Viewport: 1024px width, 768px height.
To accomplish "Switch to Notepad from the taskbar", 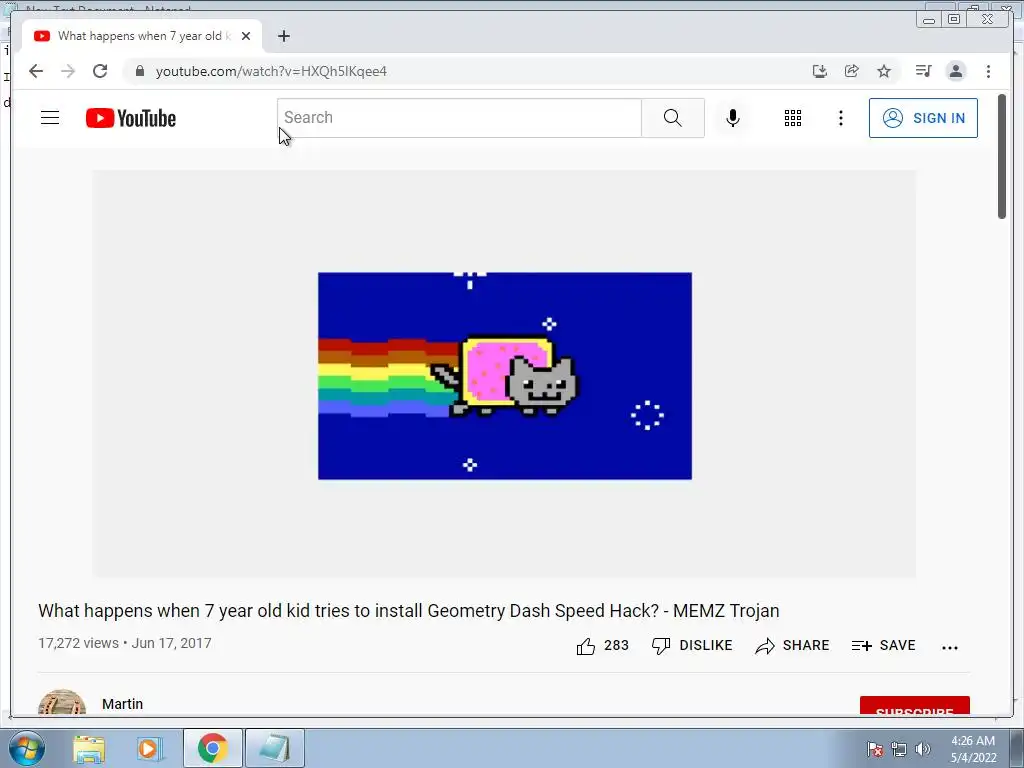I will point(274,748).
